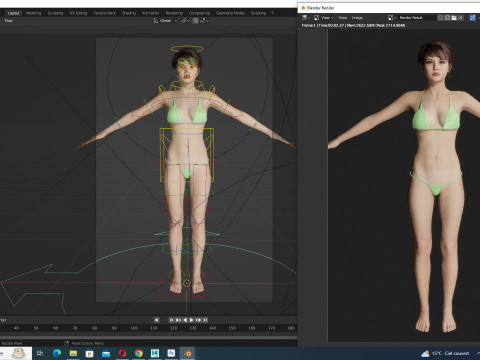Screen dimensions: 480x360
Task: Click the blue icon at render header's right end
Action: point(473,18)
